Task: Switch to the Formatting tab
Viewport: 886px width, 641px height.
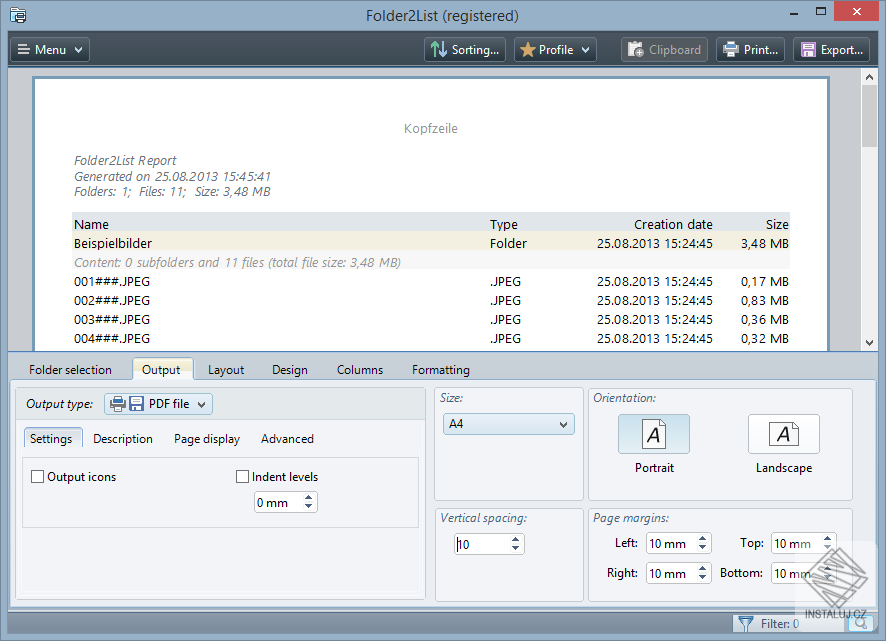Action: tap(439, 369)
